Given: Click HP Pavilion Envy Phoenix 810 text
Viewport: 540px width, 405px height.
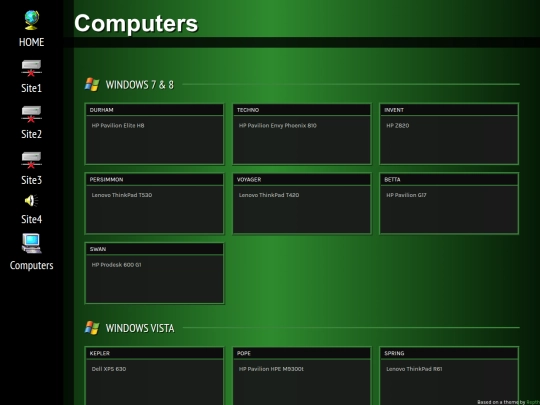Looking at the screenshot, I should click(278, 126).
